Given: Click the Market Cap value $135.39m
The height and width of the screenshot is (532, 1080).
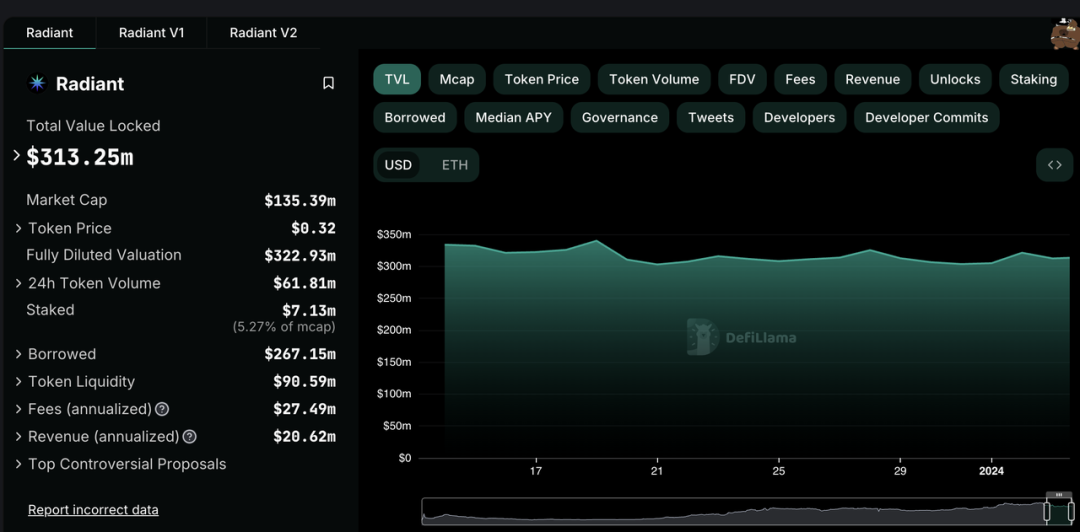Looking at the screenshot, I should [300, 201].
